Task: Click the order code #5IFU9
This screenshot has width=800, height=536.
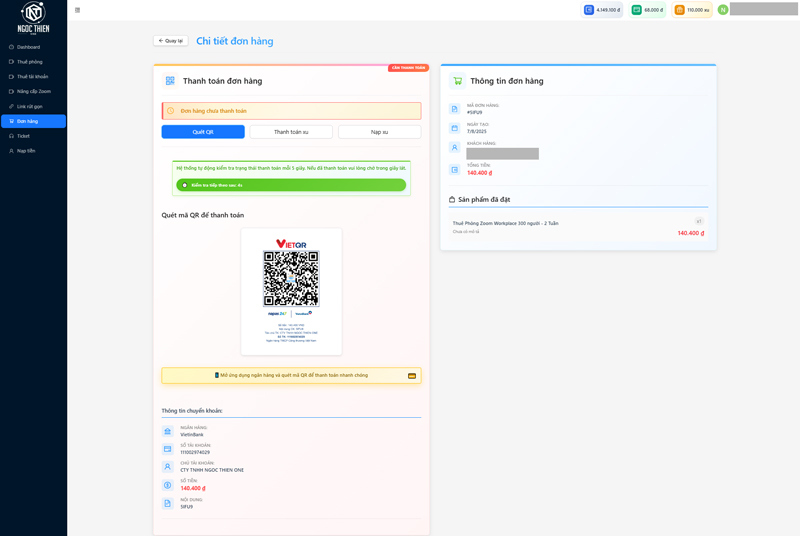Action: 474,112
